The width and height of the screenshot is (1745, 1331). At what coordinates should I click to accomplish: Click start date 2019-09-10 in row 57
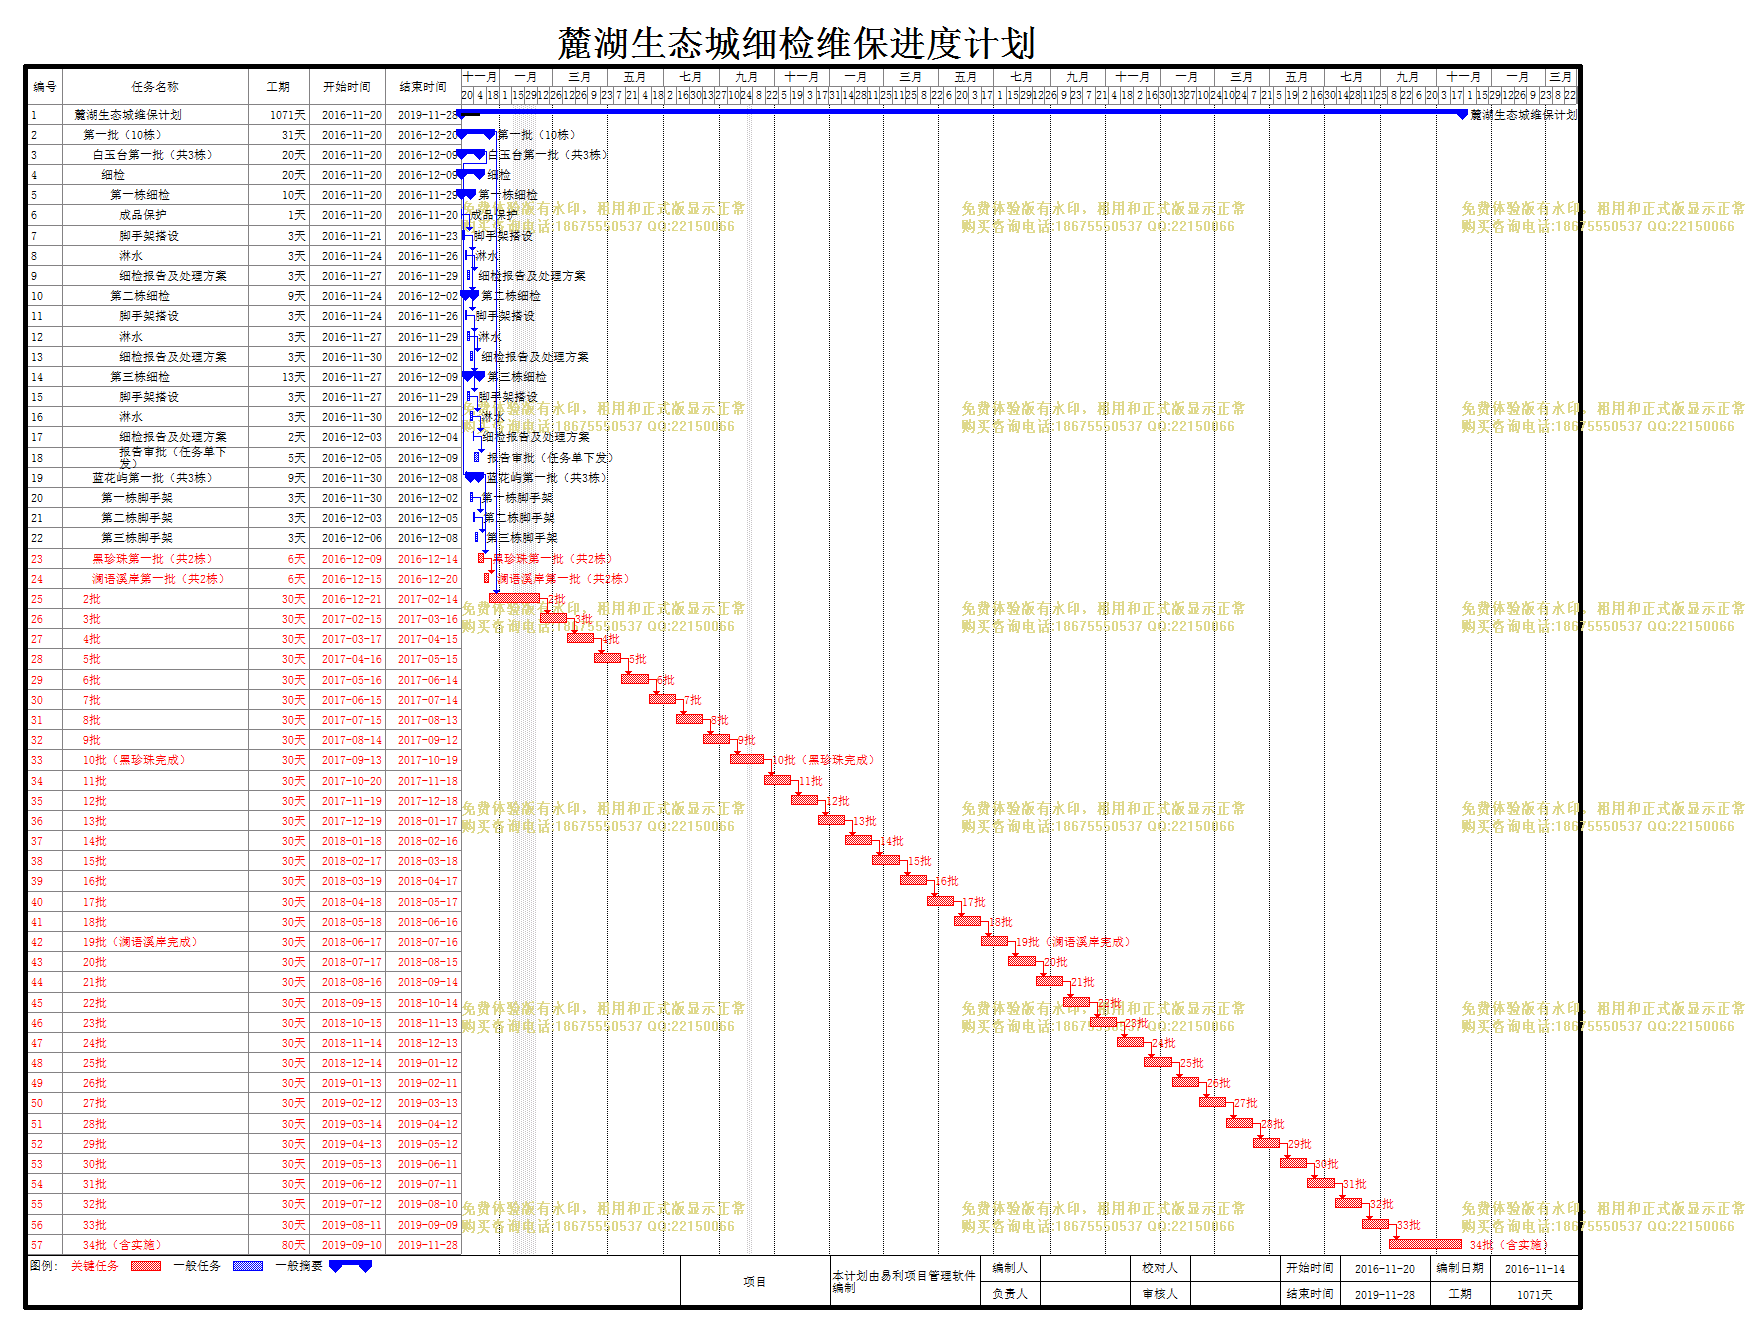pos(351,1245)
